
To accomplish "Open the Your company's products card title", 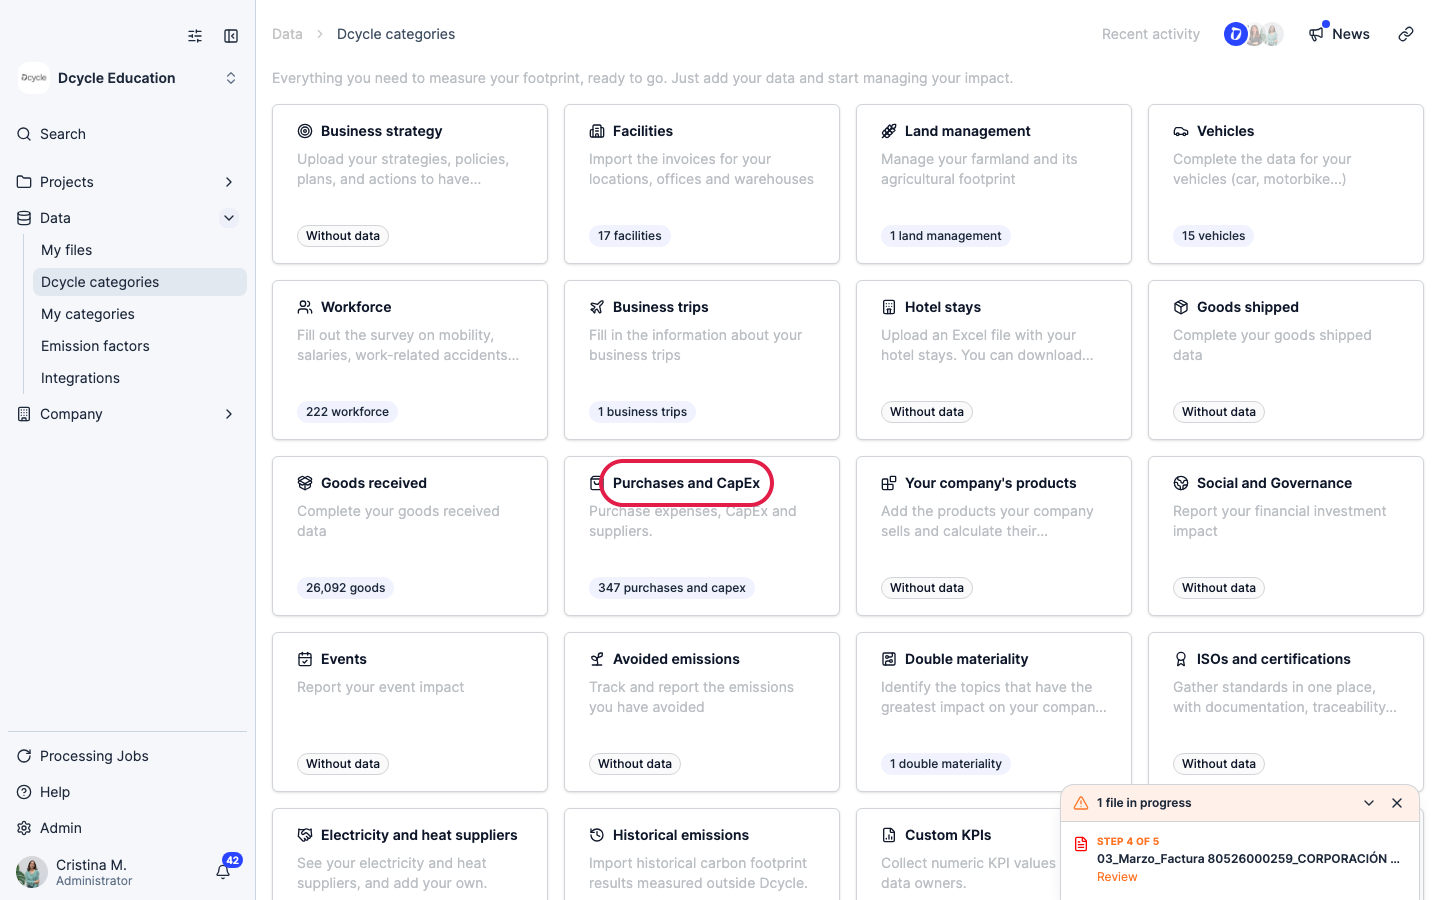I will [x=990, y=483].
